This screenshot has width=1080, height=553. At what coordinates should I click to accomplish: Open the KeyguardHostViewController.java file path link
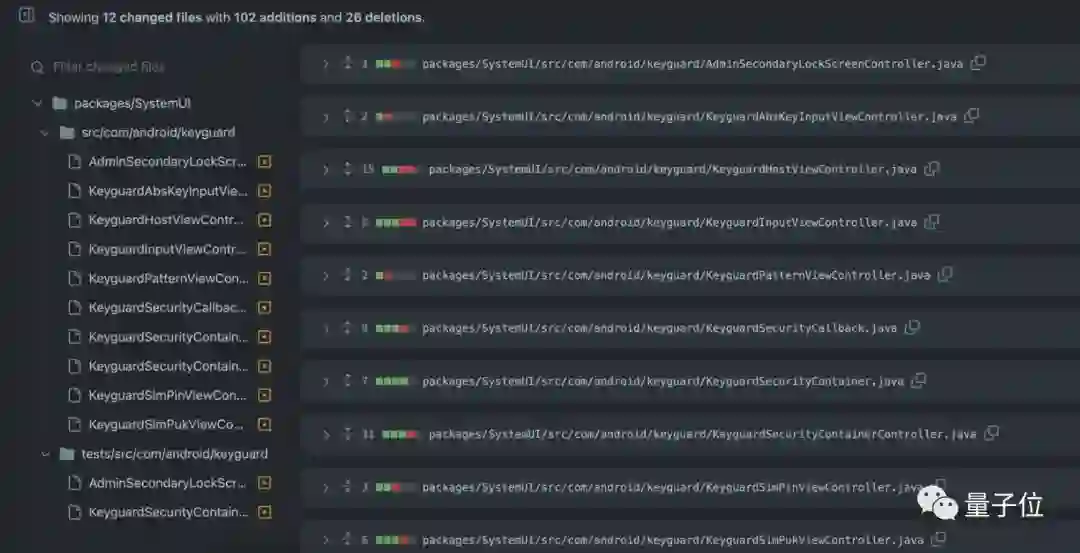(673, 169)
